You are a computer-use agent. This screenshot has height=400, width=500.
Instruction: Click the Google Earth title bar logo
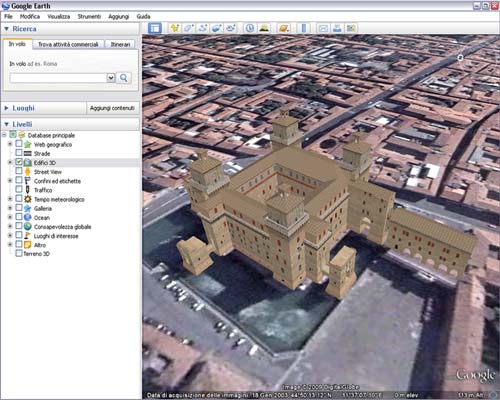click(x=5, y=6)
